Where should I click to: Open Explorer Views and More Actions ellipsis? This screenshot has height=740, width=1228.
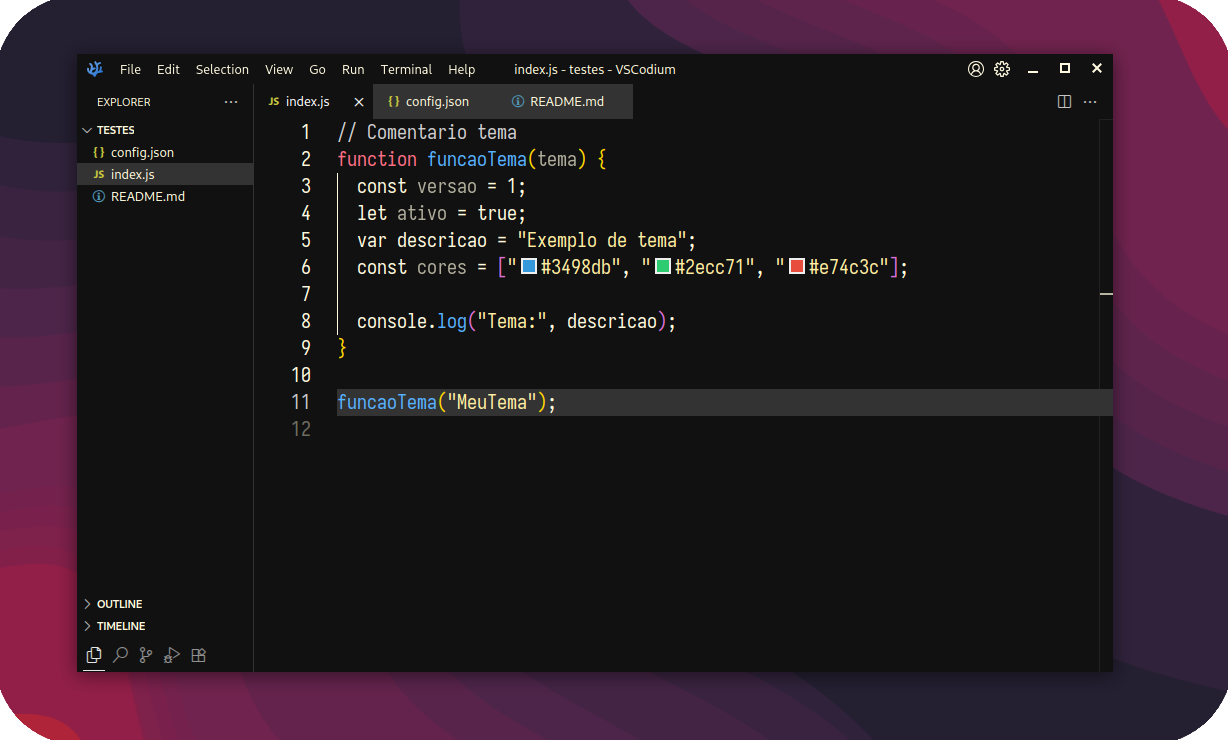pos(231,102)
